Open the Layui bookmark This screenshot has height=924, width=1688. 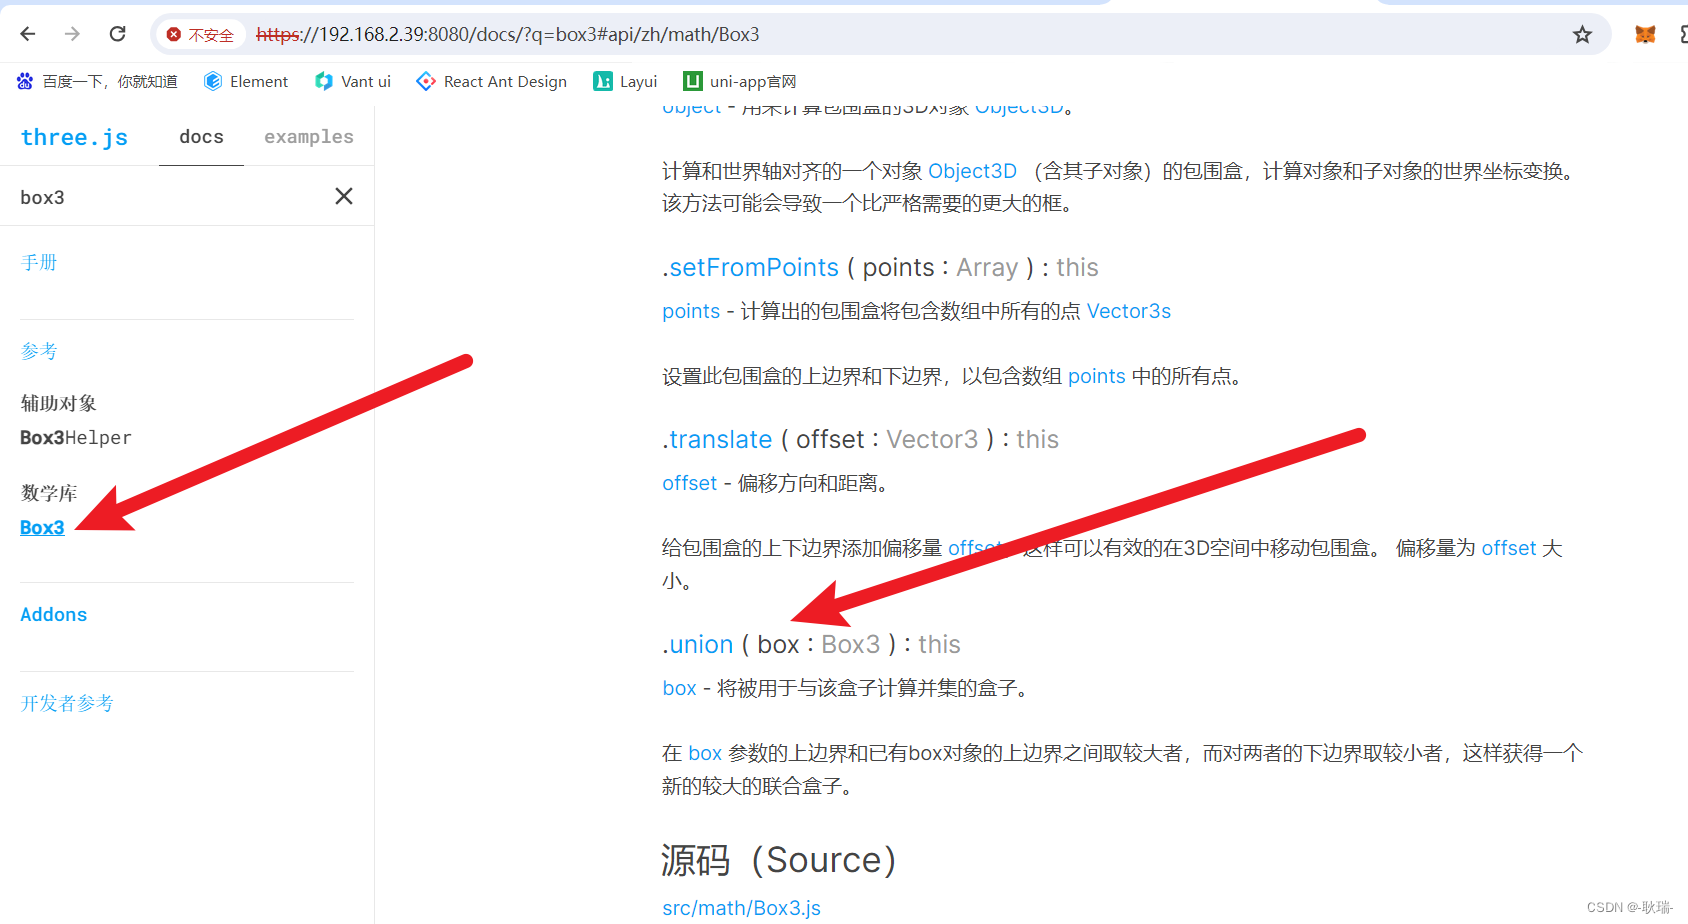click(x=626, y=82)
